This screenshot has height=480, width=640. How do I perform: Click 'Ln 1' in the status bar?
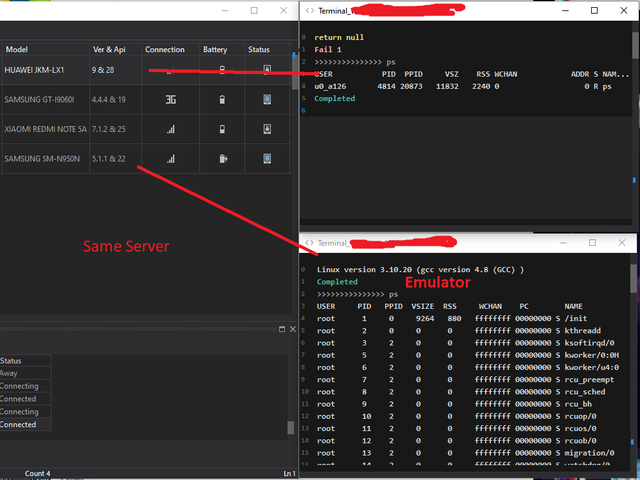[x=289, y=473]
